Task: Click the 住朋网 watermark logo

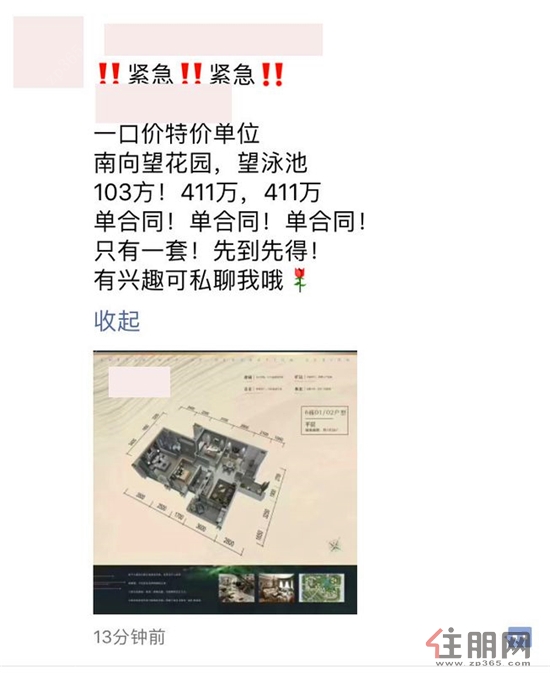Action: click(x=477, y=643)
